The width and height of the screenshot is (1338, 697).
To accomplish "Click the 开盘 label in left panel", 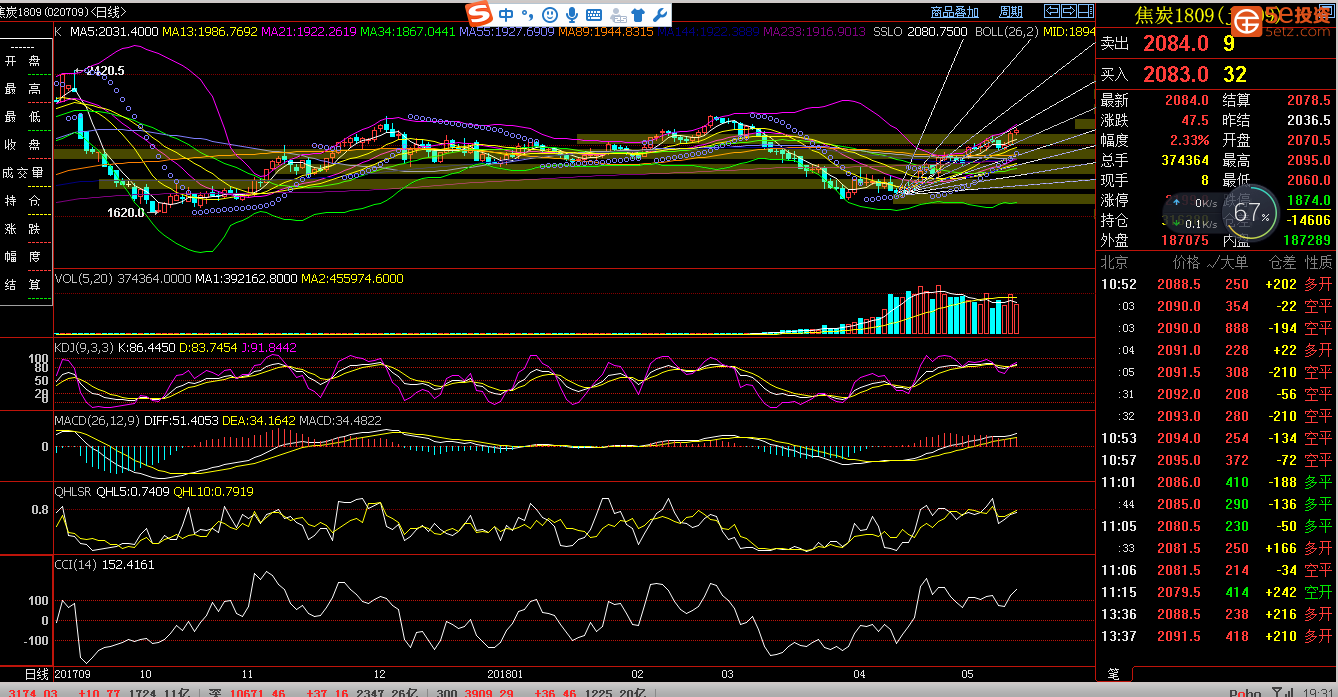I will click(24, 62).
